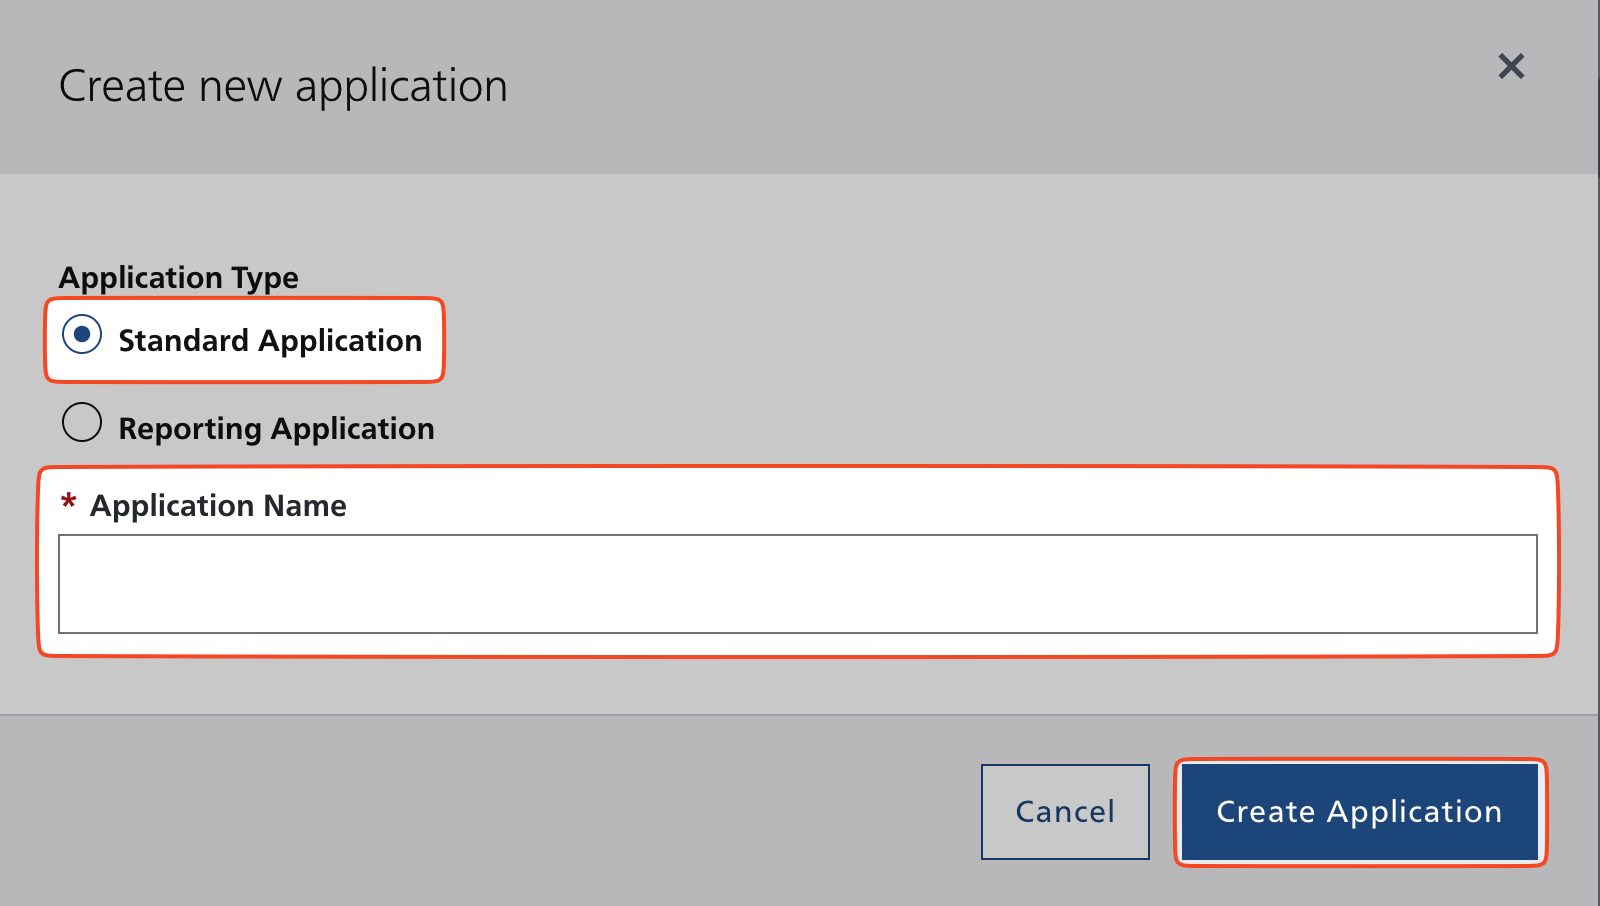Click the Standard Application label text
This screenshot has height=906, width=1600.
[x=270, y=341]
